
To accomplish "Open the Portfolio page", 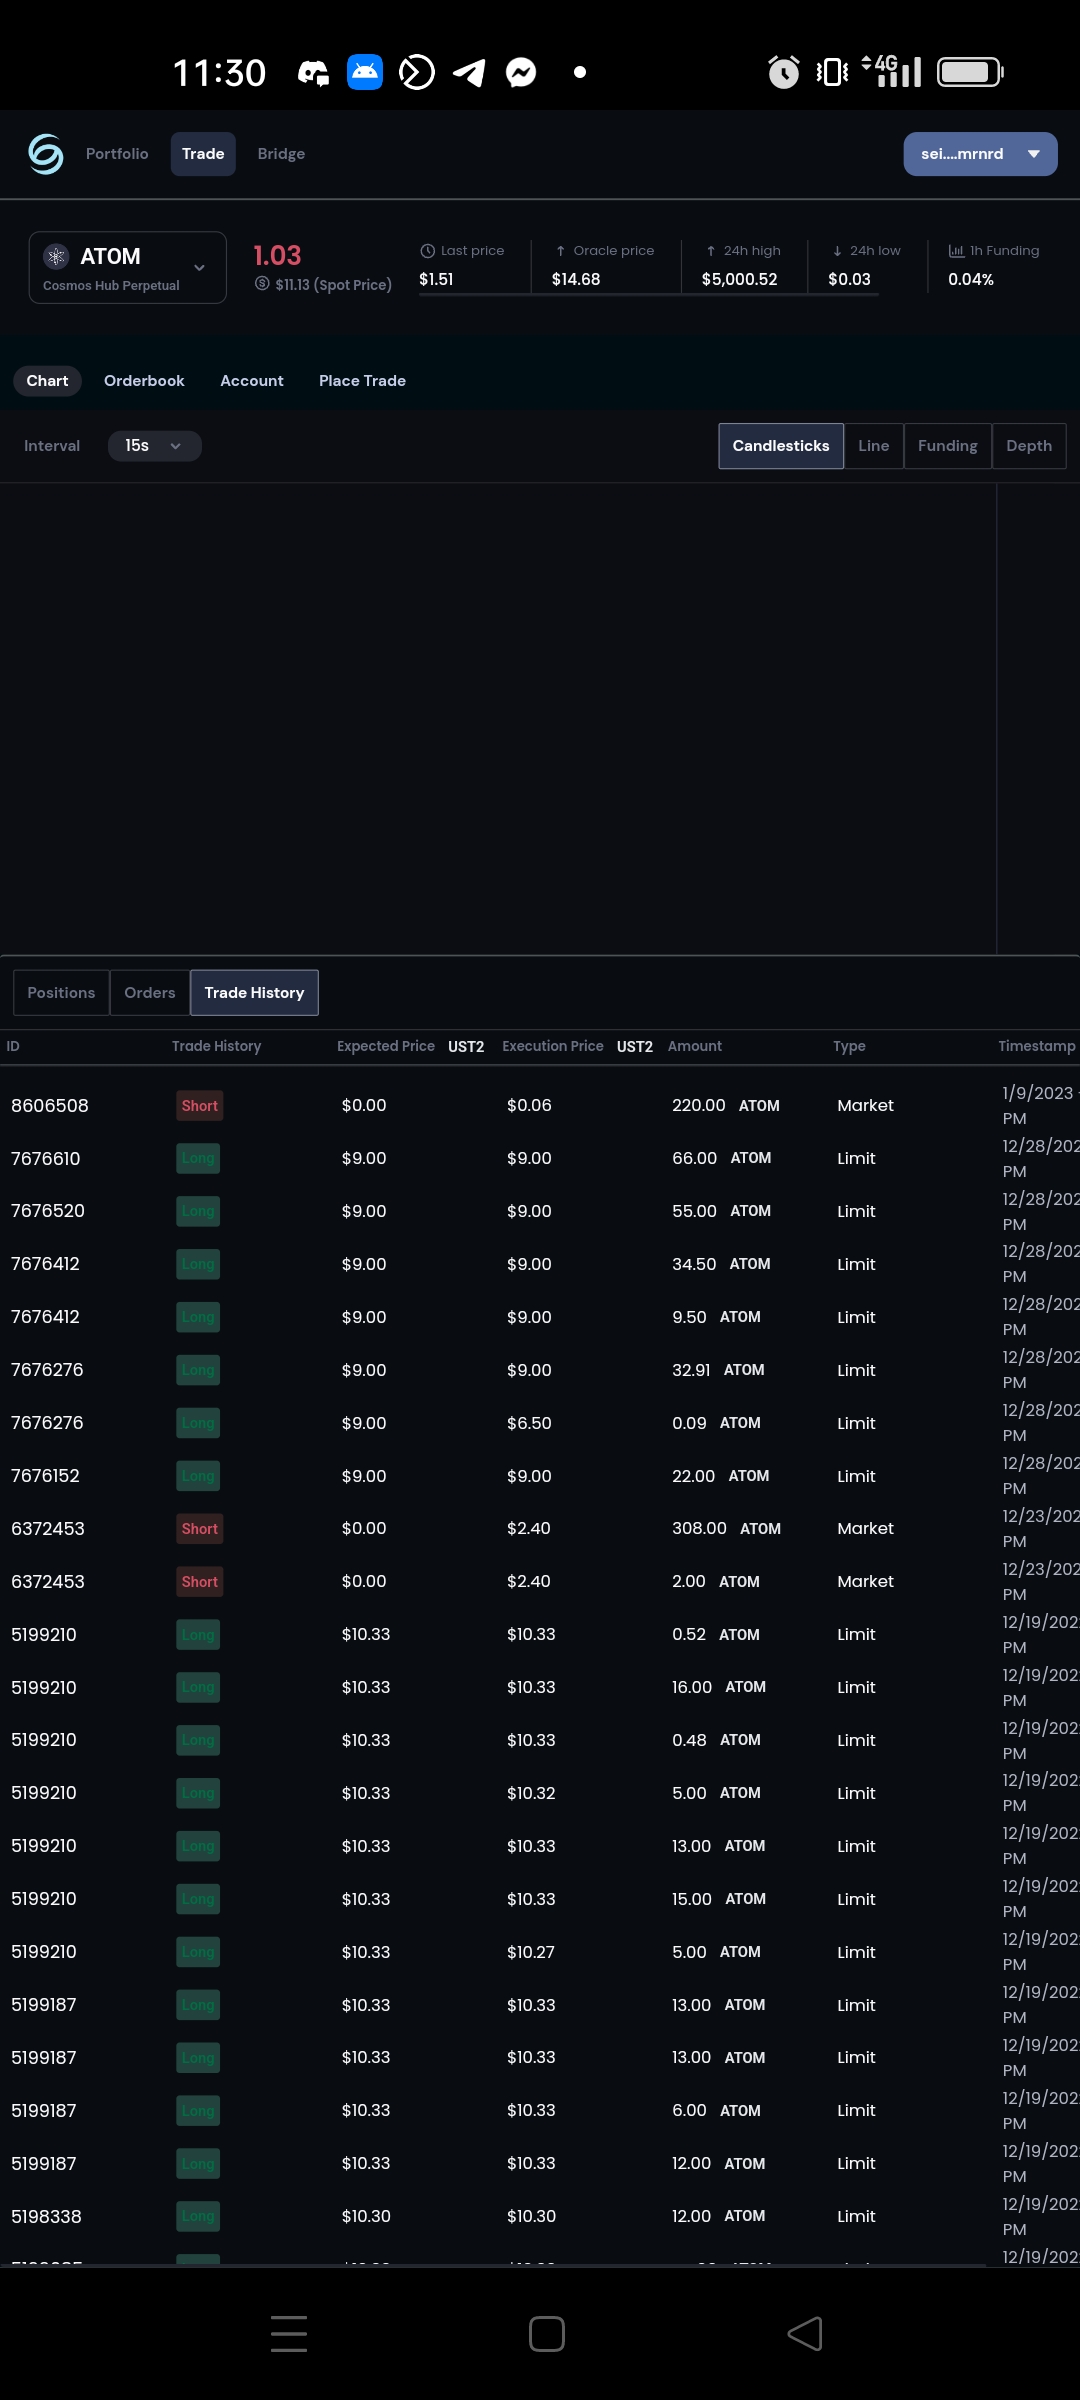I will (117, 154).
